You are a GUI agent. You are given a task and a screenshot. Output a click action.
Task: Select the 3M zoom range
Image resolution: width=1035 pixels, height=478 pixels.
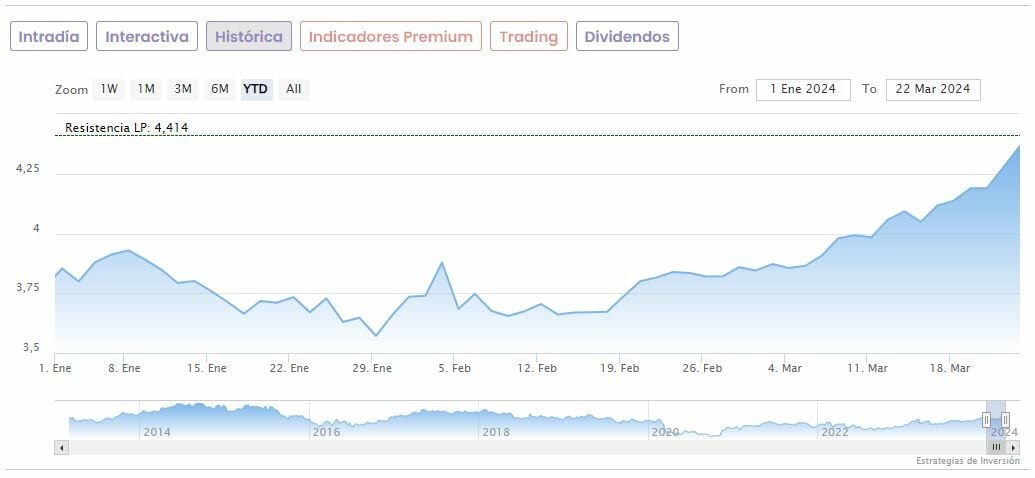pyautogui.click(x=183, y=89)
